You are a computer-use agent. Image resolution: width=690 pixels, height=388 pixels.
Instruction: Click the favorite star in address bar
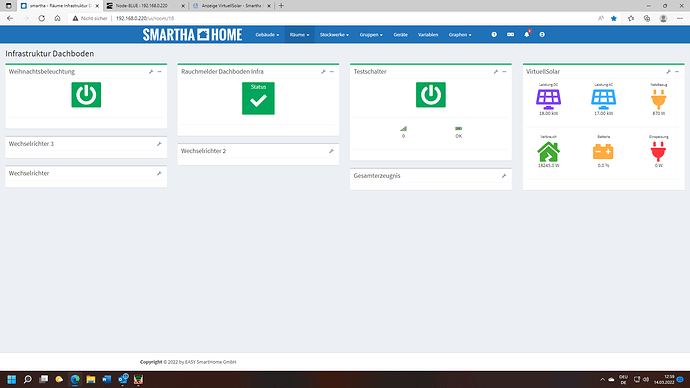(x=614, y=18)
